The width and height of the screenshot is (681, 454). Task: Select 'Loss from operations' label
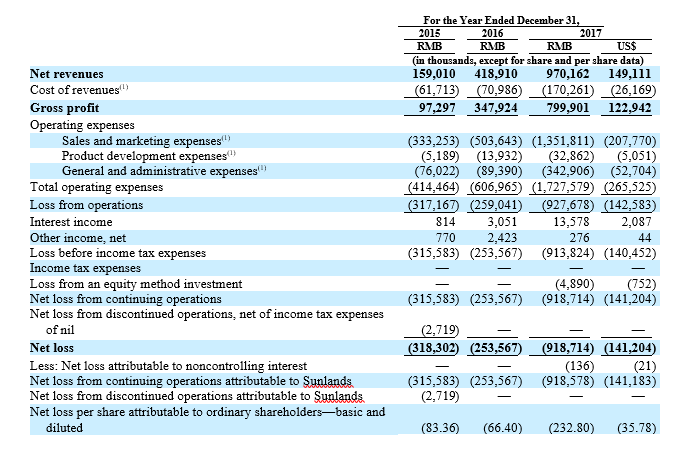tap(86, 205)
